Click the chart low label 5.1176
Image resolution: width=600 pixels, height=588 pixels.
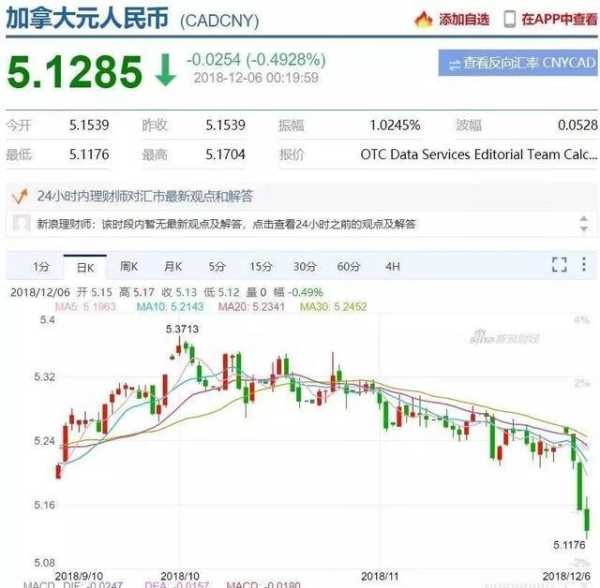click(569, 545)
